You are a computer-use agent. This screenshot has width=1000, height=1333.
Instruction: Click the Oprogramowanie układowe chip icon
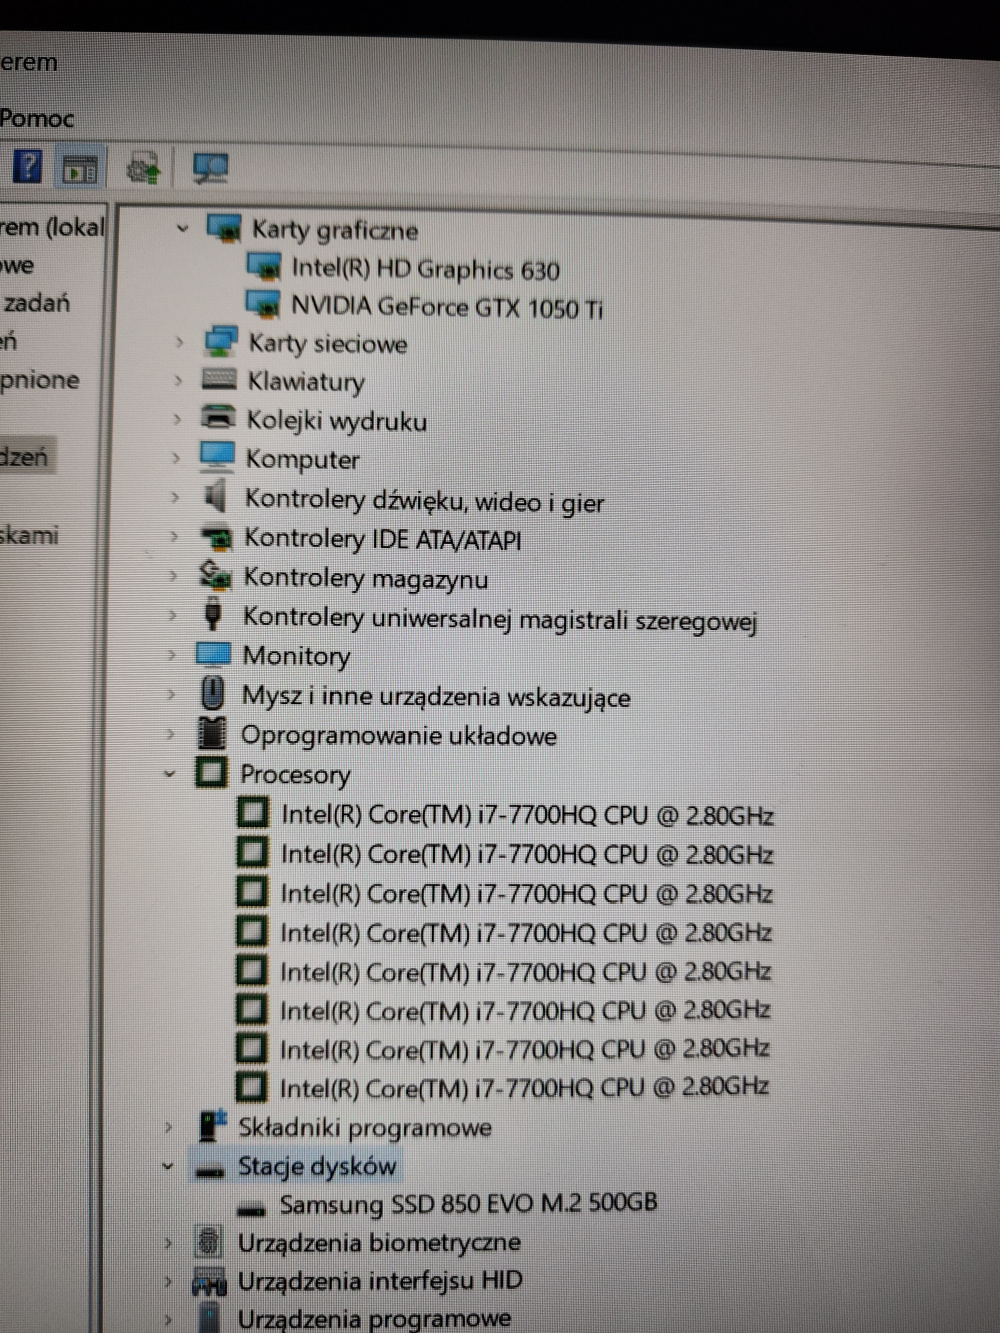coord(211,733)
